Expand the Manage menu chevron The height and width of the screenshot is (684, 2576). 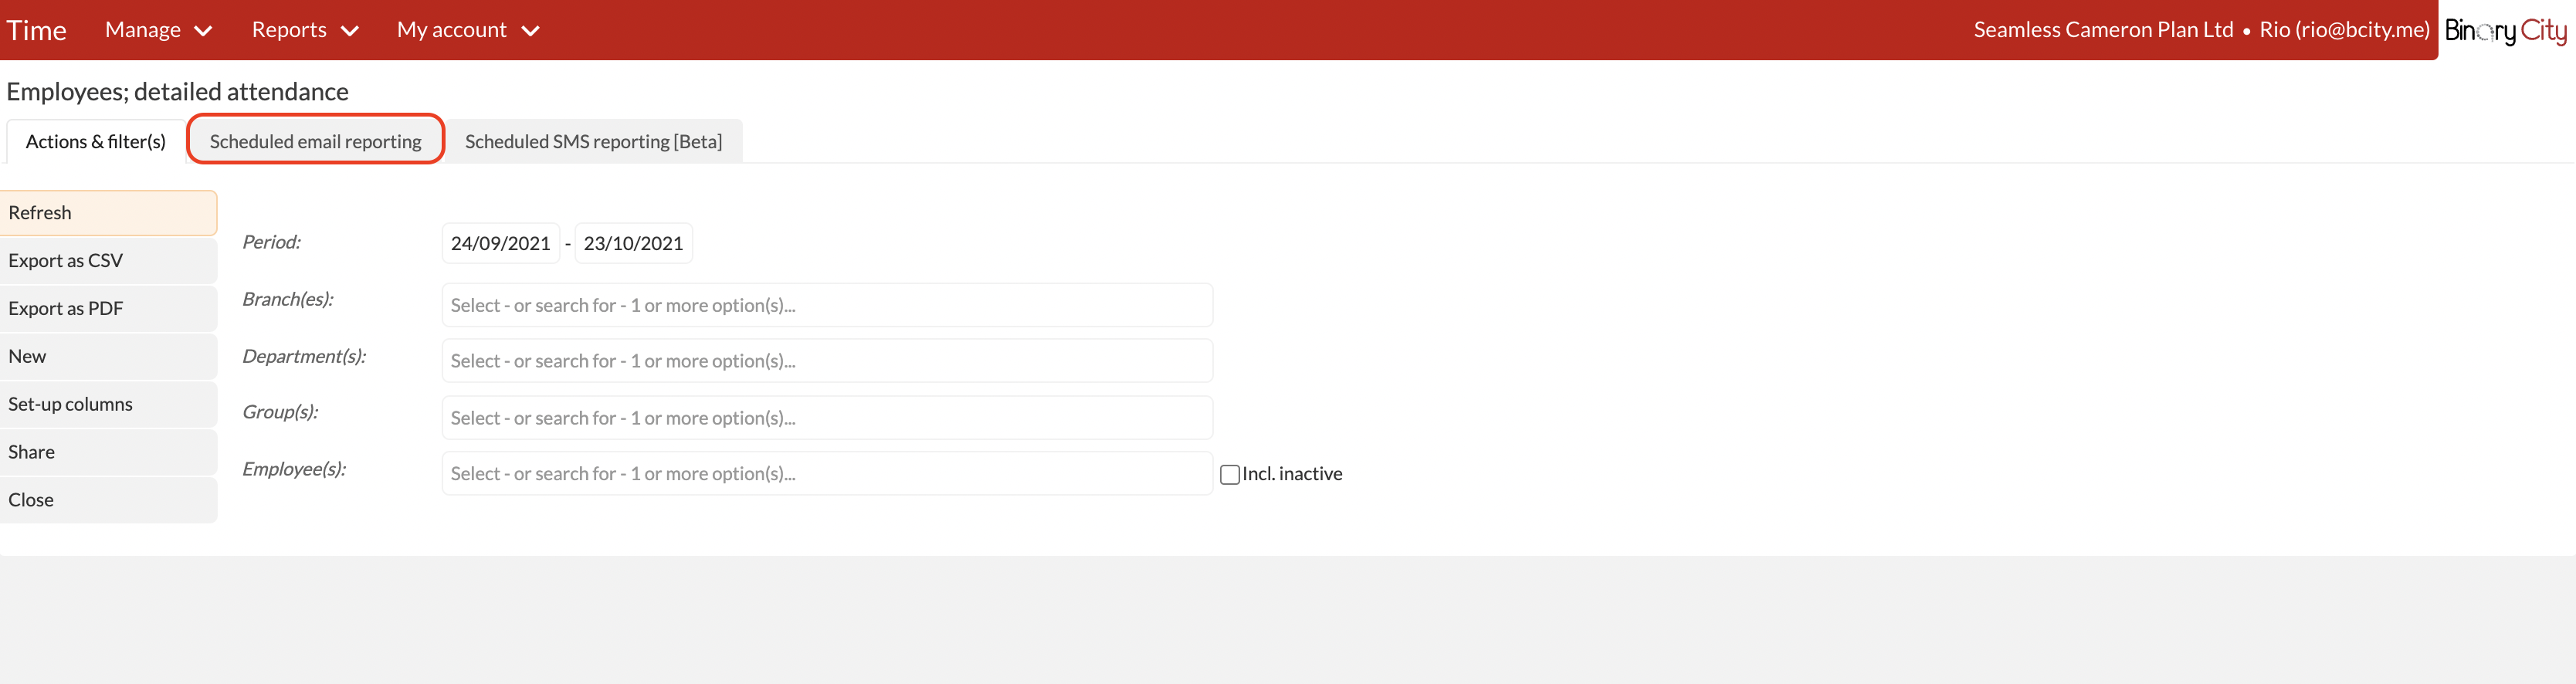pyautogui.click(x=203, y=31)
